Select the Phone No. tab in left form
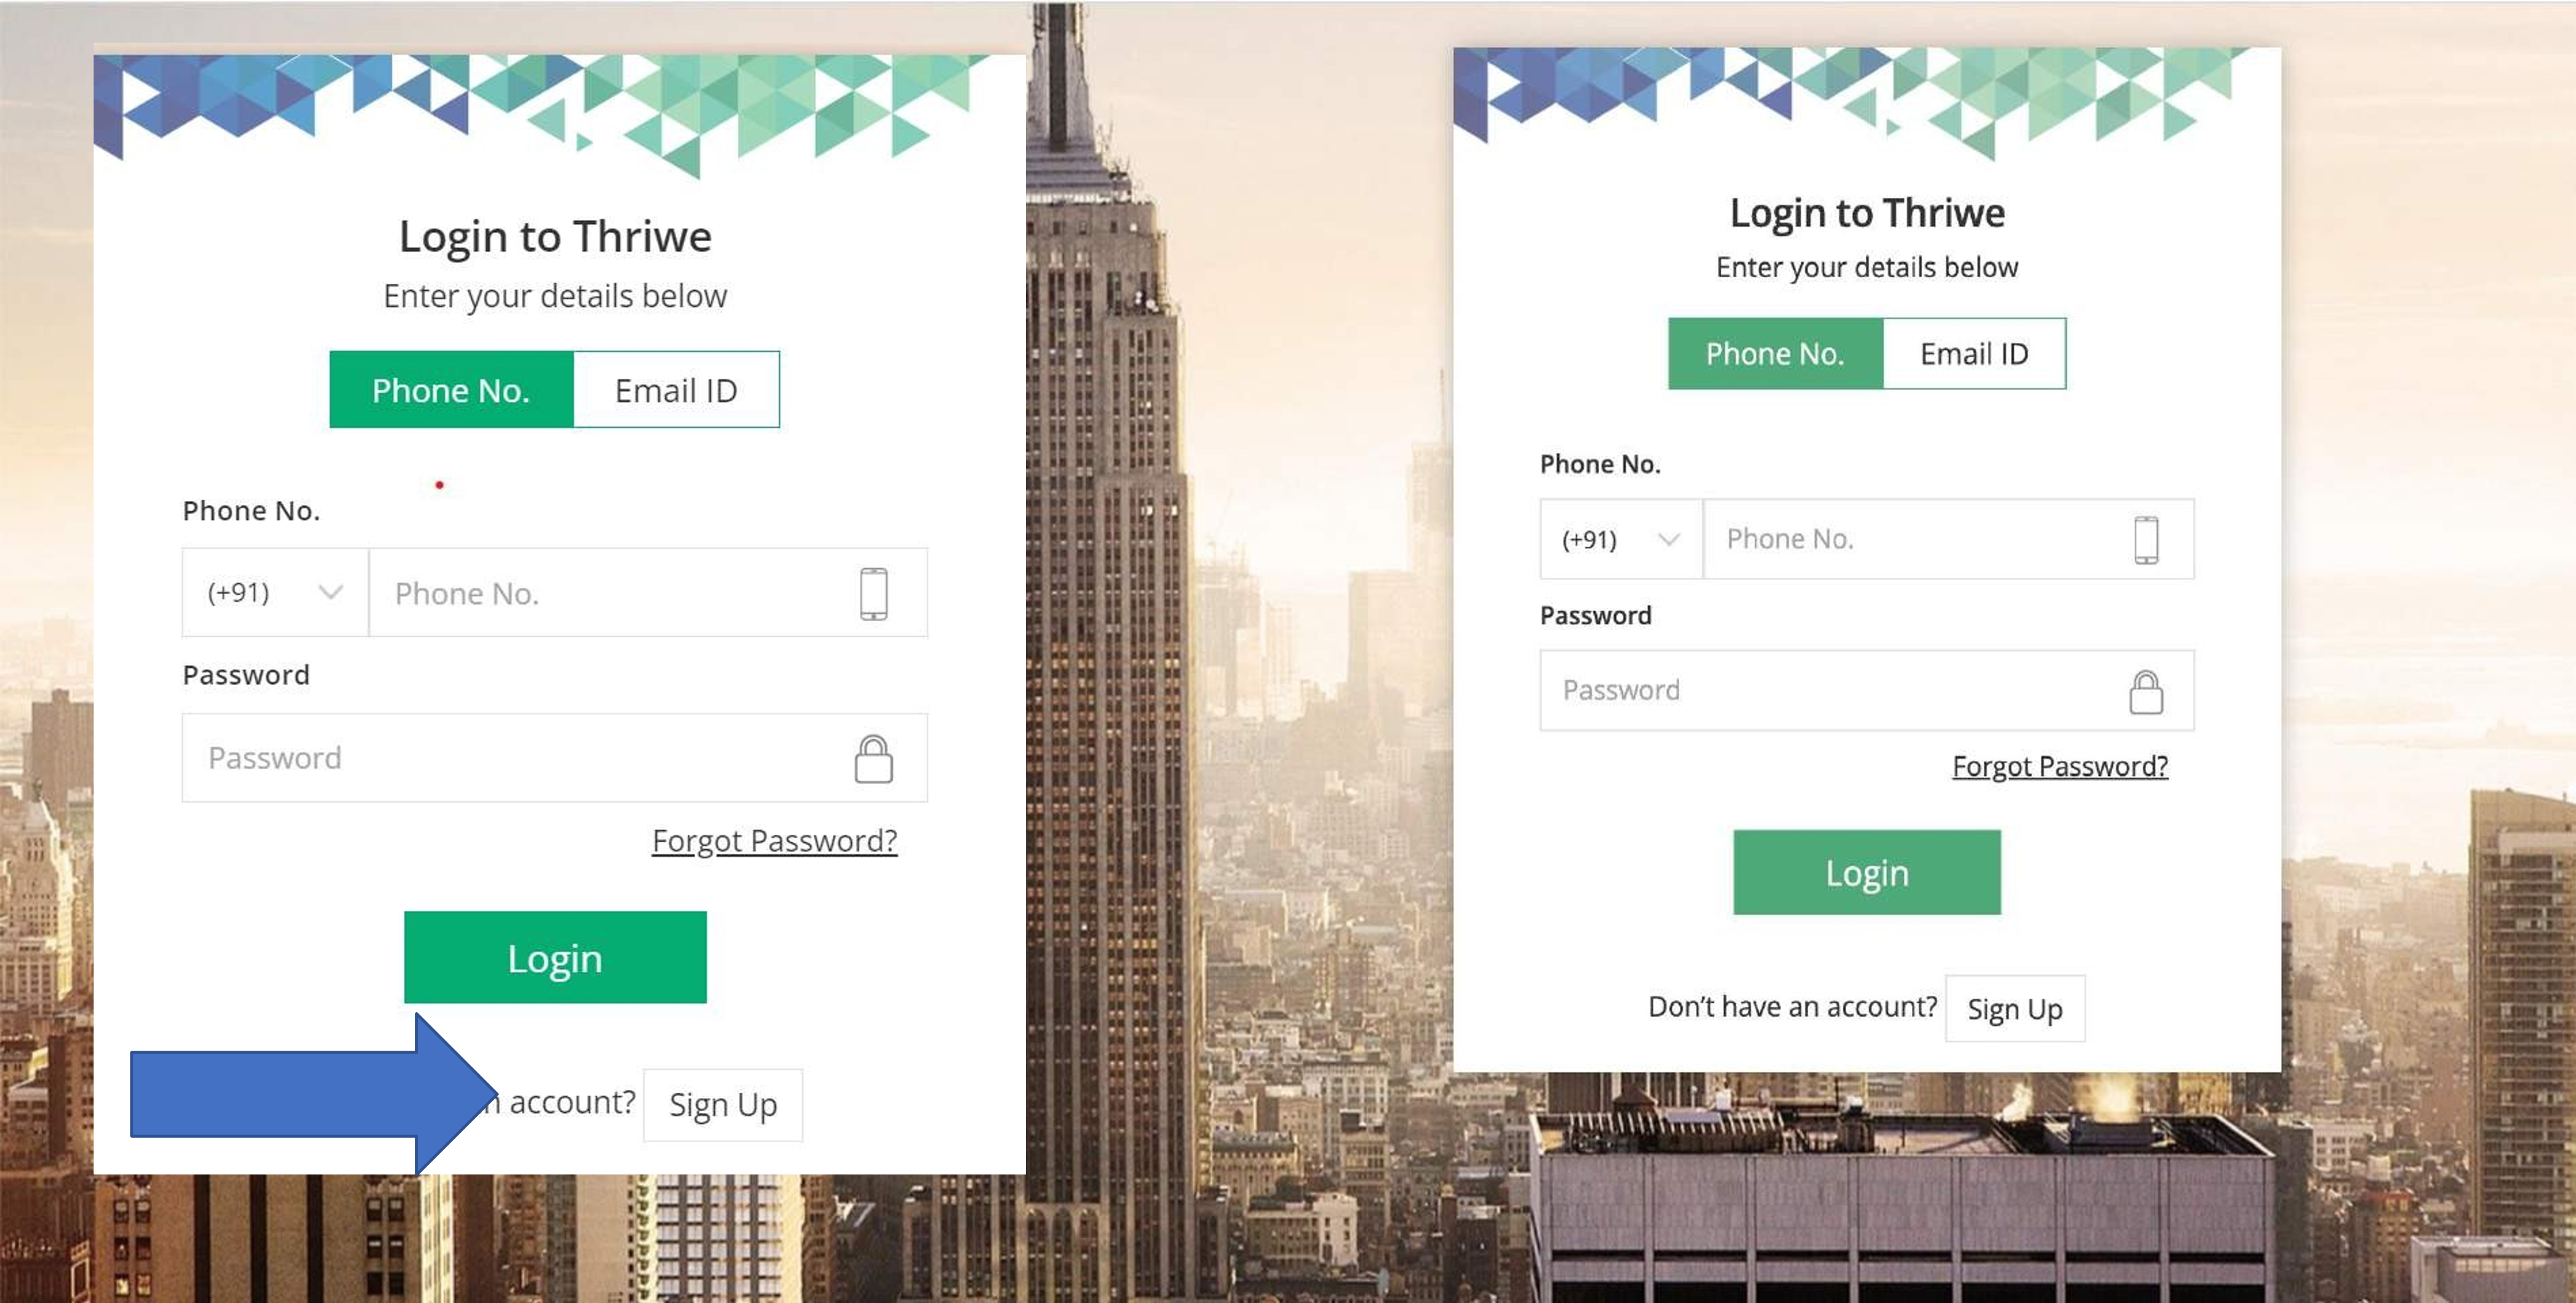The image size is (2576, 1303). point(451,389)
